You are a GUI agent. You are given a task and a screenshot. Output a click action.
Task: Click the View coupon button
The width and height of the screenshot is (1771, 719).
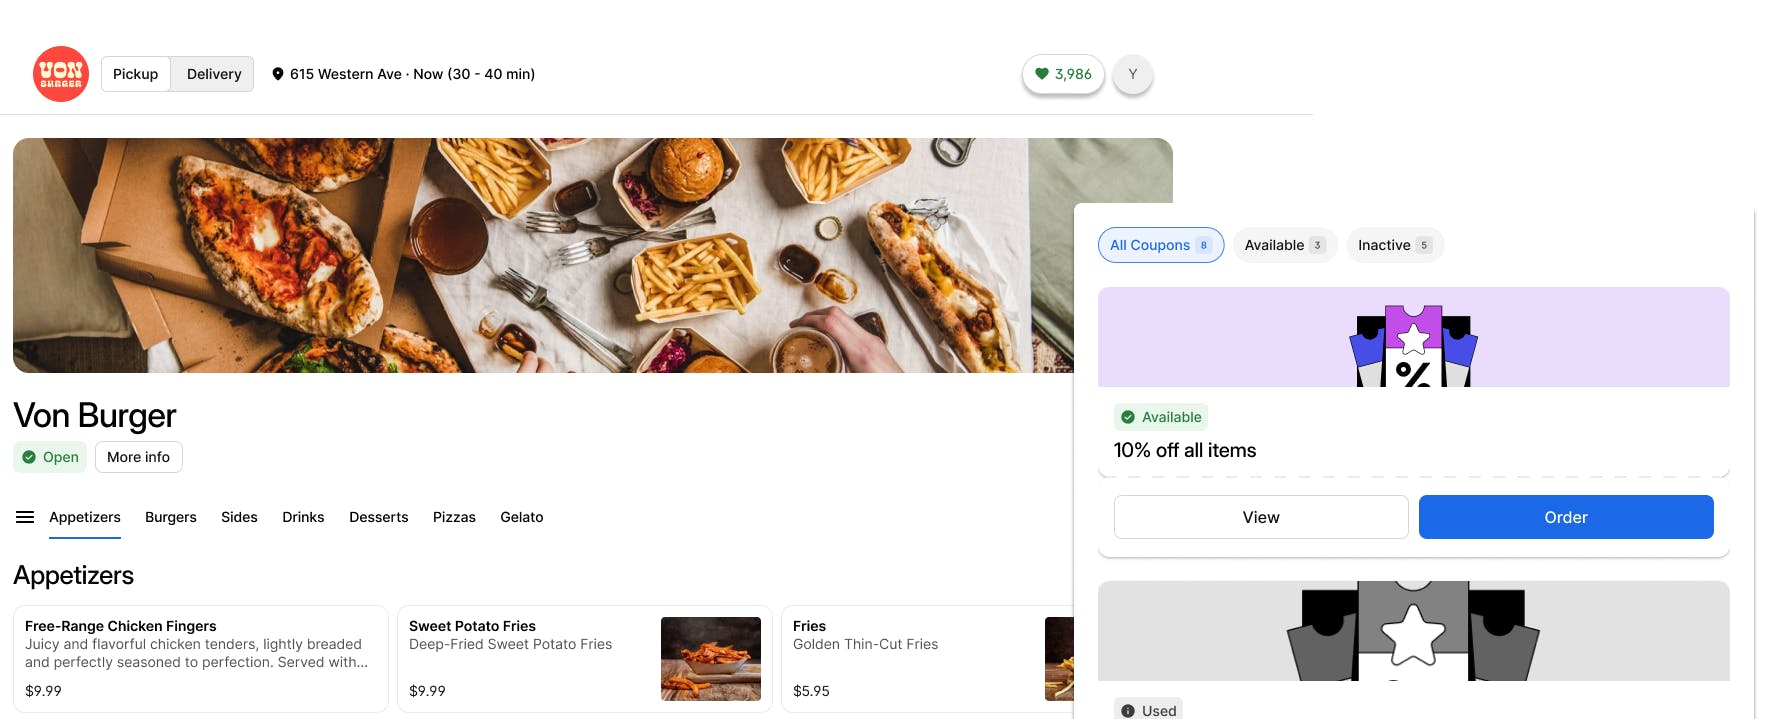pyautogui.click(x=1261, y=517)
